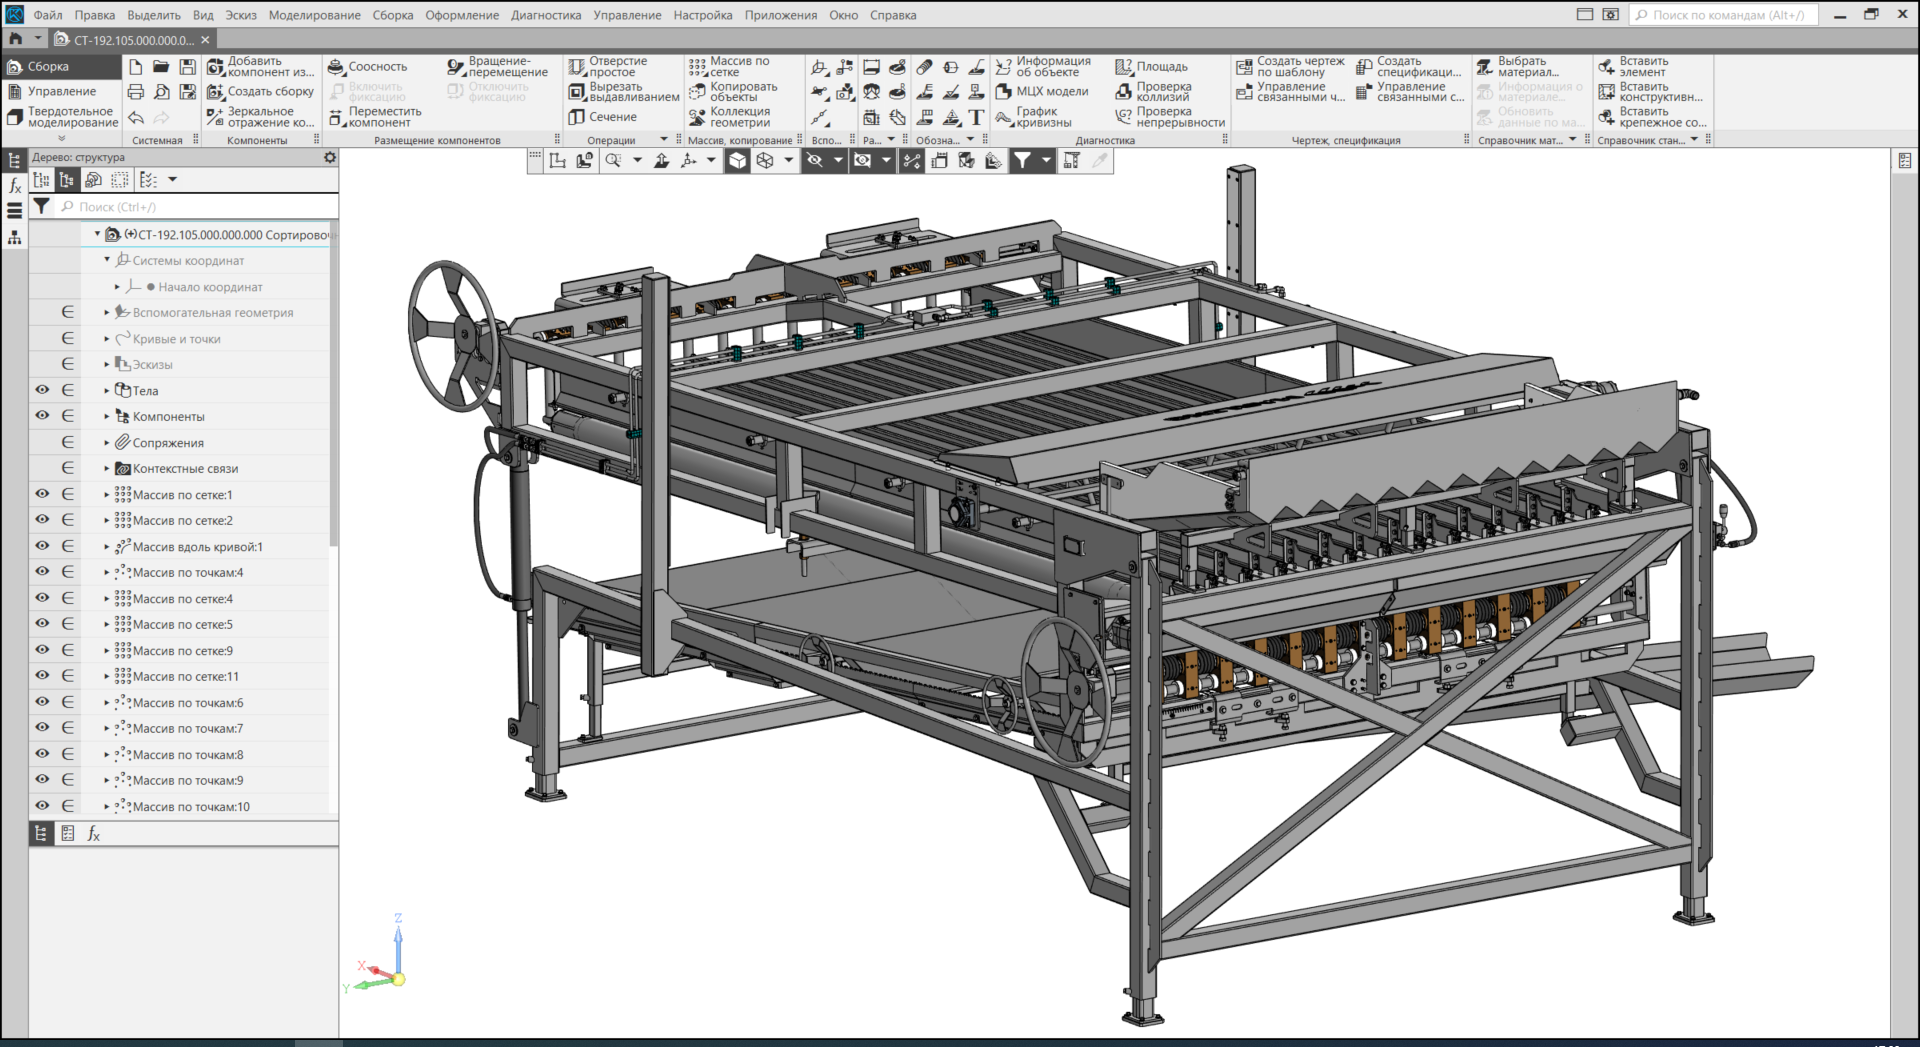Click the Section operation icon
This screenshot has height=1047, width=1920.
click(x=576, y=117)
